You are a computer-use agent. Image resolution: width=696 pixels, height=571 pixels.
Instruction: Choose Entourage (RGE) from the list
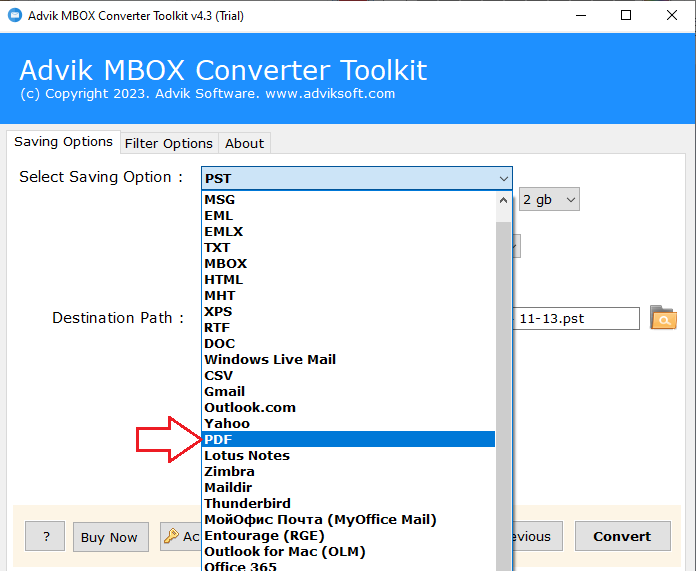coord(348,535)
